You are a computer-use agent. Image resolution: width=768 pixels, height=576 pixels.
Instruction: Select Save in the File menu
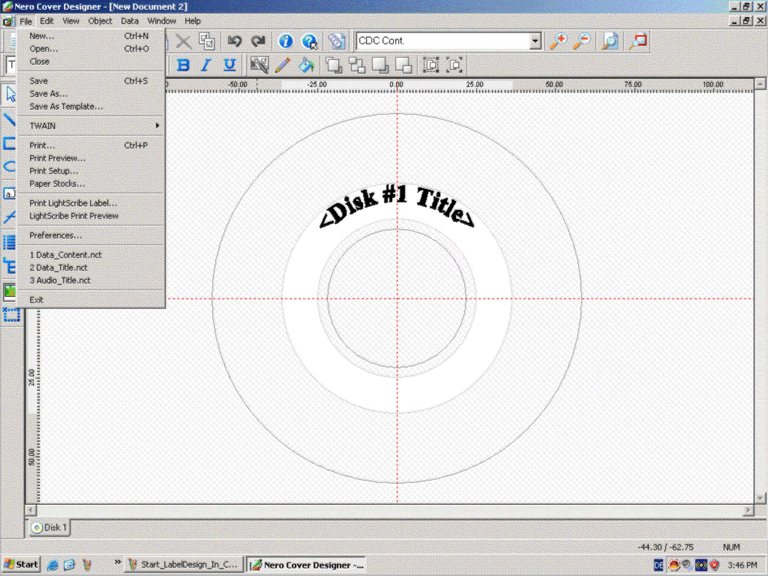91,81
